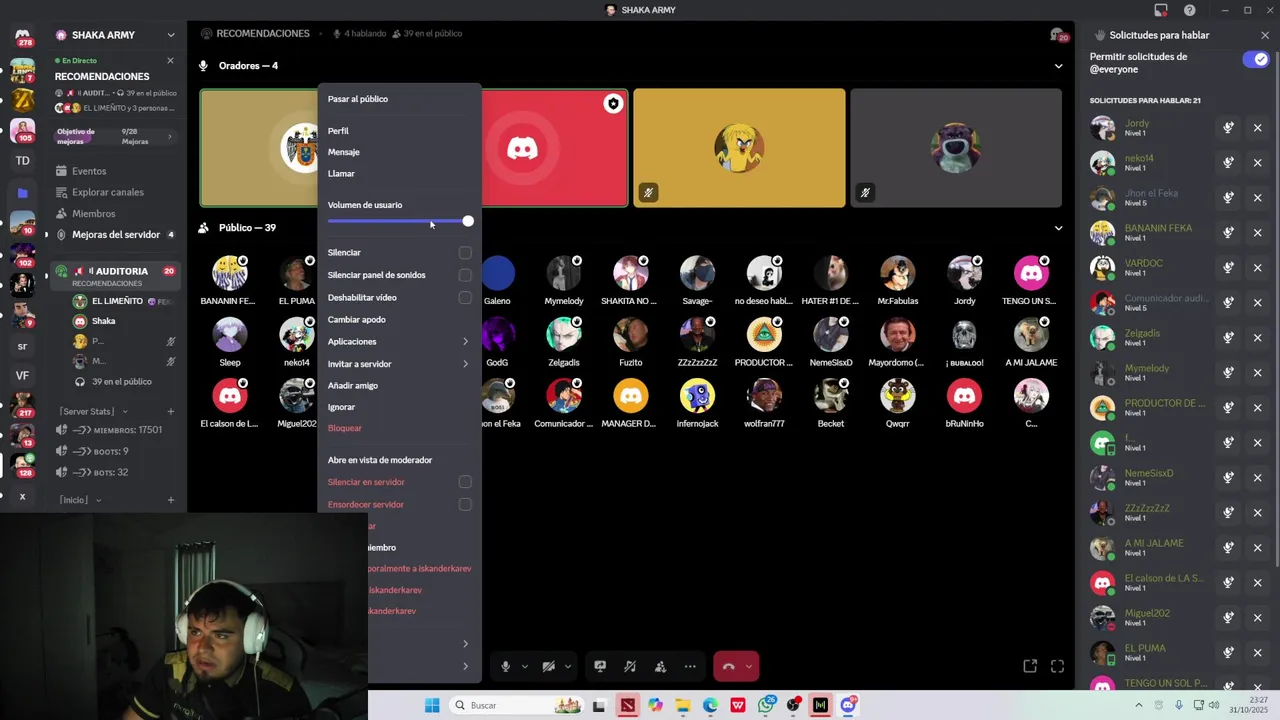Toggle Silenciar panel de sonidos checkbox

pyautogui.click(x=465, y=275)
